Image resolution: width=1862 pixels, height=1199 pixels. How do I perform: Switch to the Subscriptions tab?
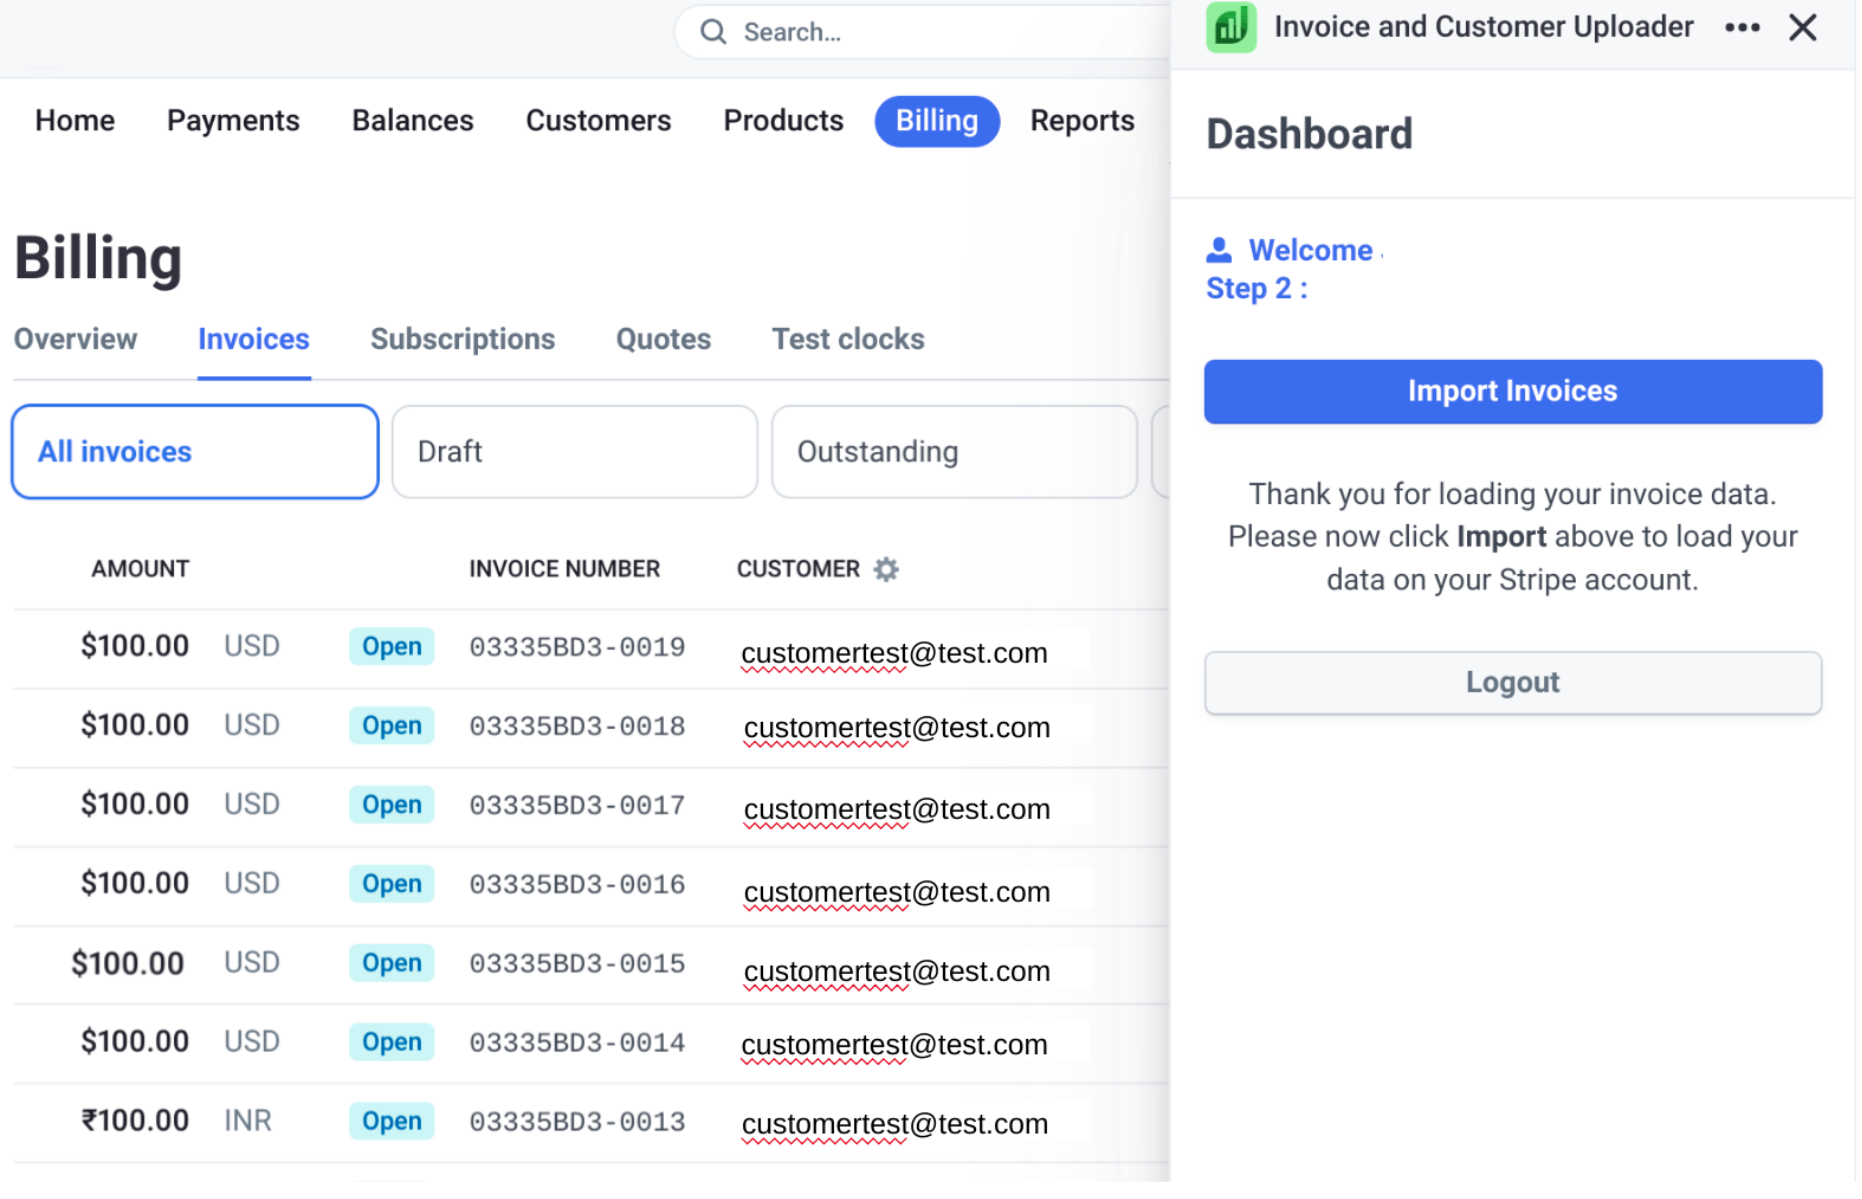pyautogui.click(x=463, y=339)
